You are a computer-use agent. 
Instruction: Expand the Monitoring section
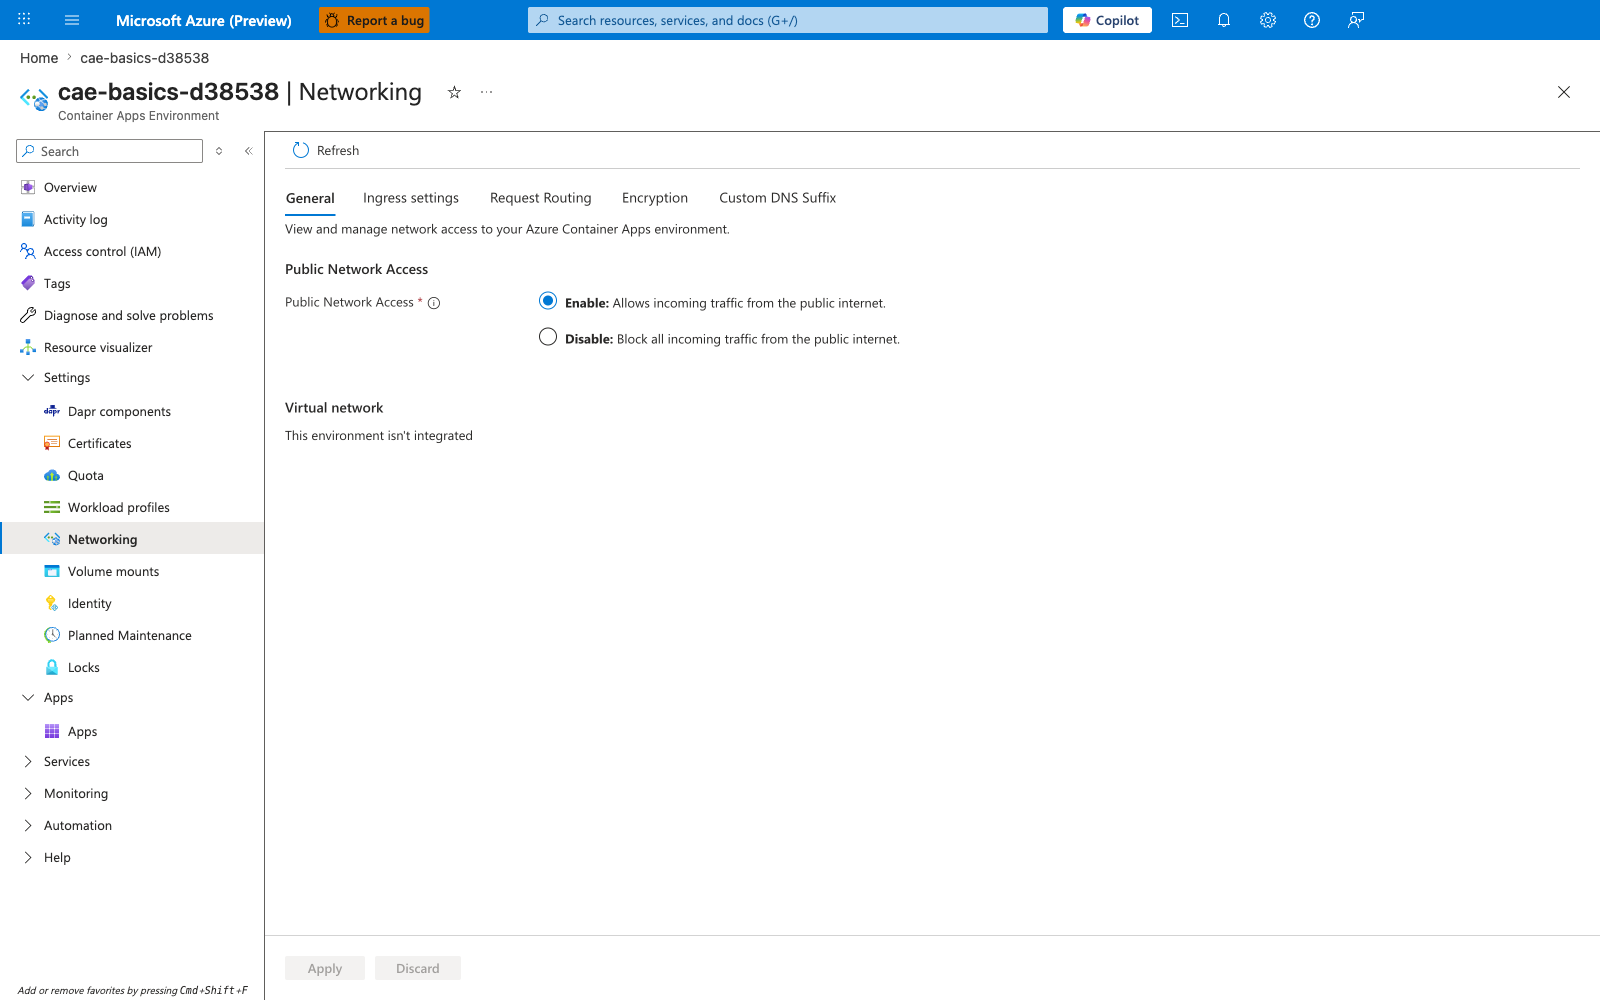coord(28,793)
